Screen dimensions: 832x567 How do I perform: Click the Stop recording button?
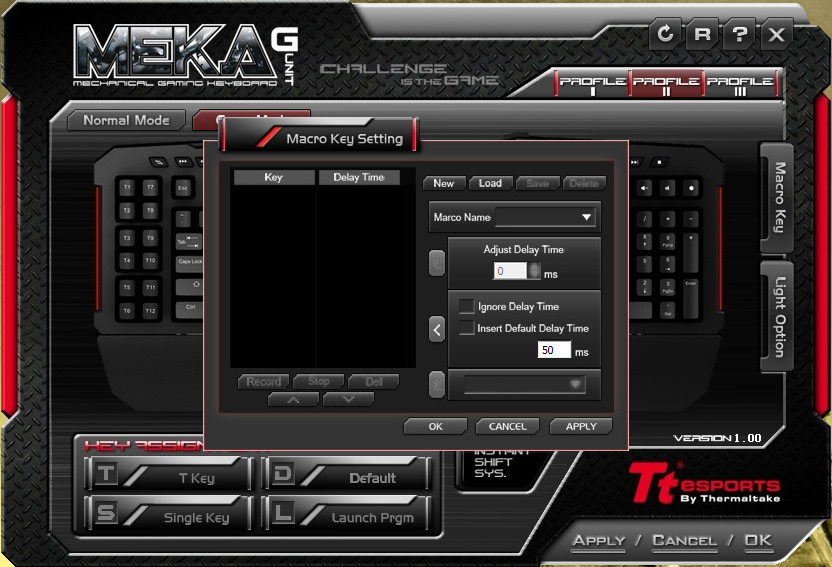(x=318, y=381)
